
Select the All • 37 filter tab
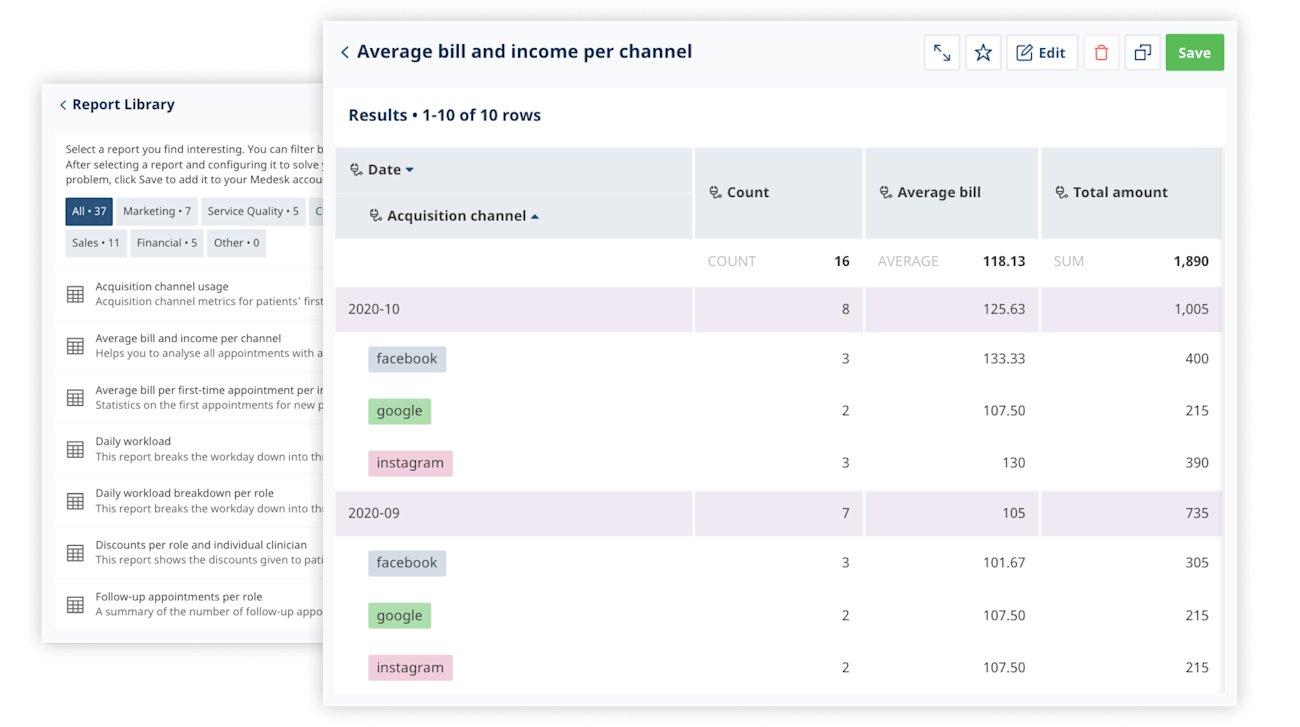pos(89,211)
